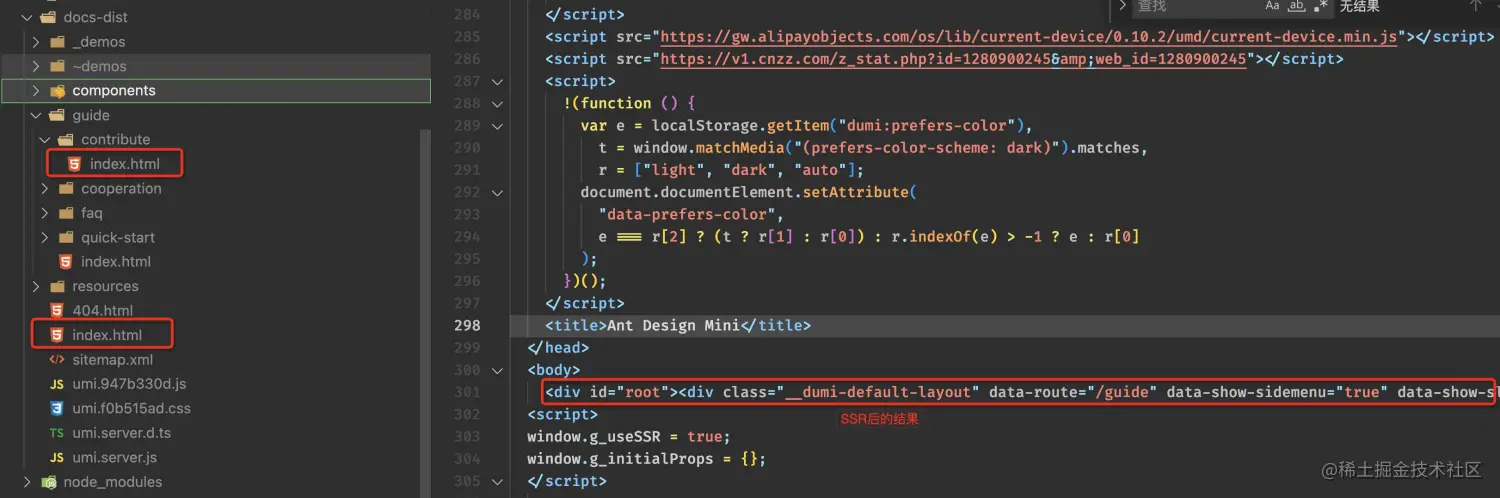Click the 'Ant Design Mini' title text

click(673, 325)
